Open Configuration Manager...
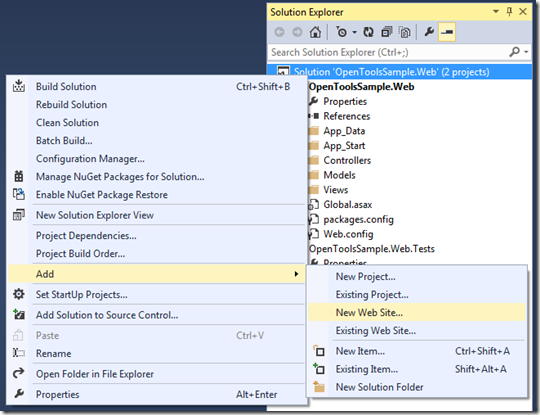This screenshot has height=415, width=540. click(156, 158)
